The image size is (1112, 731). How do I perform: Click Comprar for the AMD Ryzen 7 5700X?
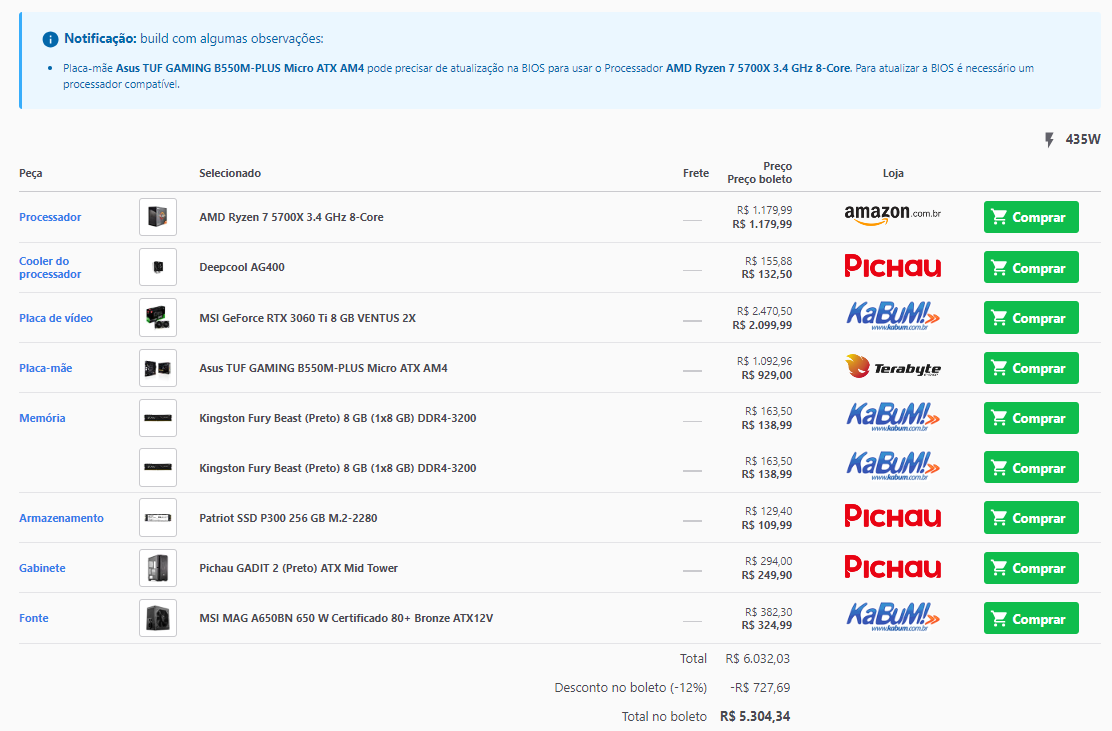coord(1031,217)
